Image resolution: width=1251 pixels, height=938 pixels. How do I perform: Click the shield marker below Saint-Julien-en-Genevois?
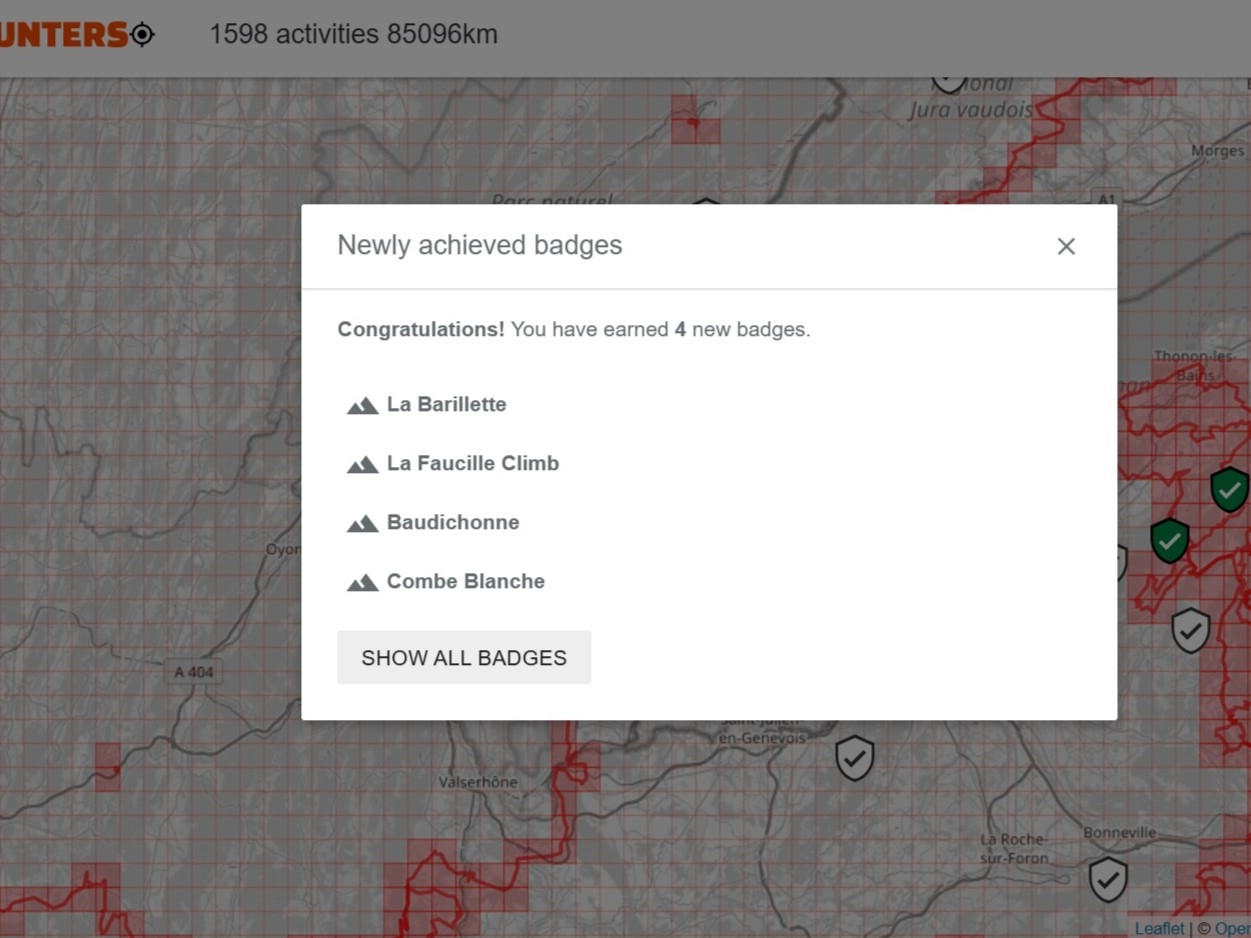tap(854, 758)
